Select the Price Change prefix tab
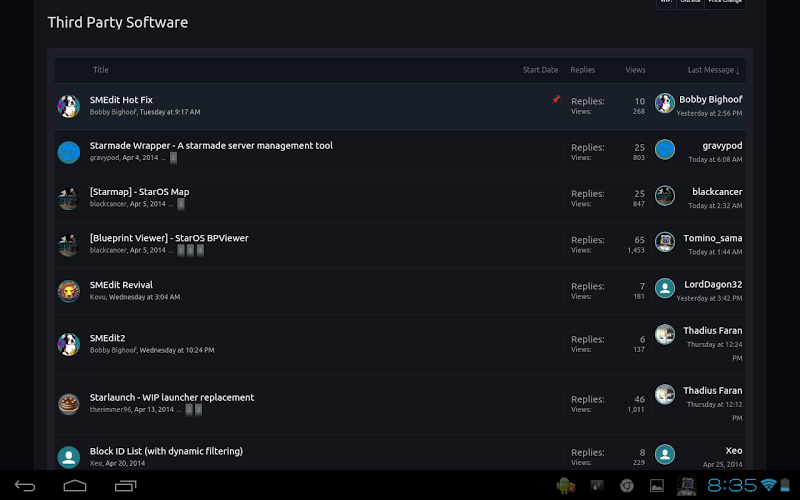Viewport: 800px width, 500px height. point(725,3)
